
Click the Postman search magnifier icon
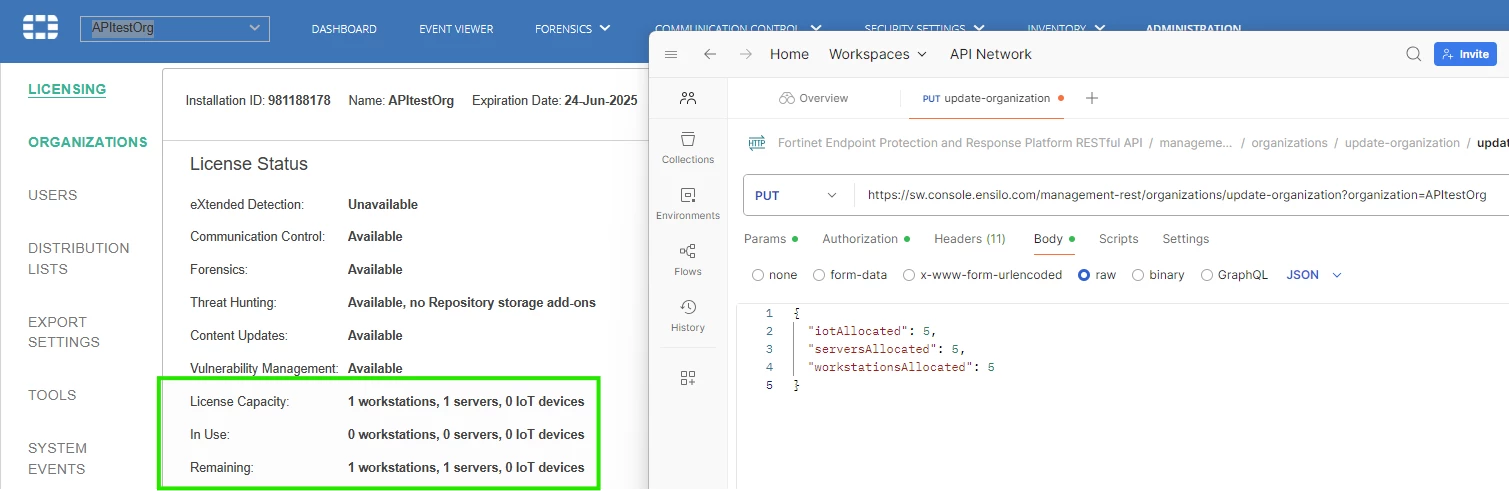pyautogui.click(x=1413, y=54)
